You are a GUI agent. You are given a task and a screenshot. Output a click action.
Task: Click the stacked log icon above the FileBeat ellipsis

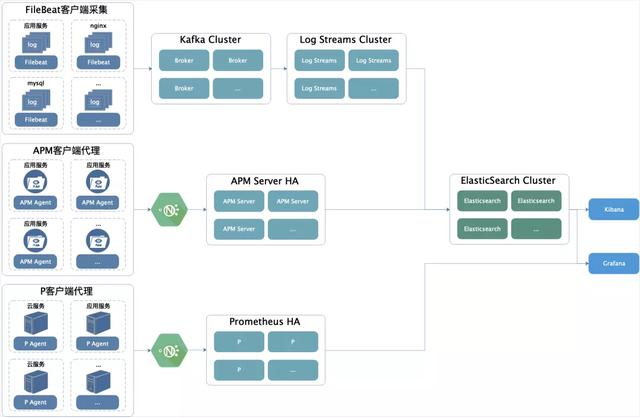(97, 100)
